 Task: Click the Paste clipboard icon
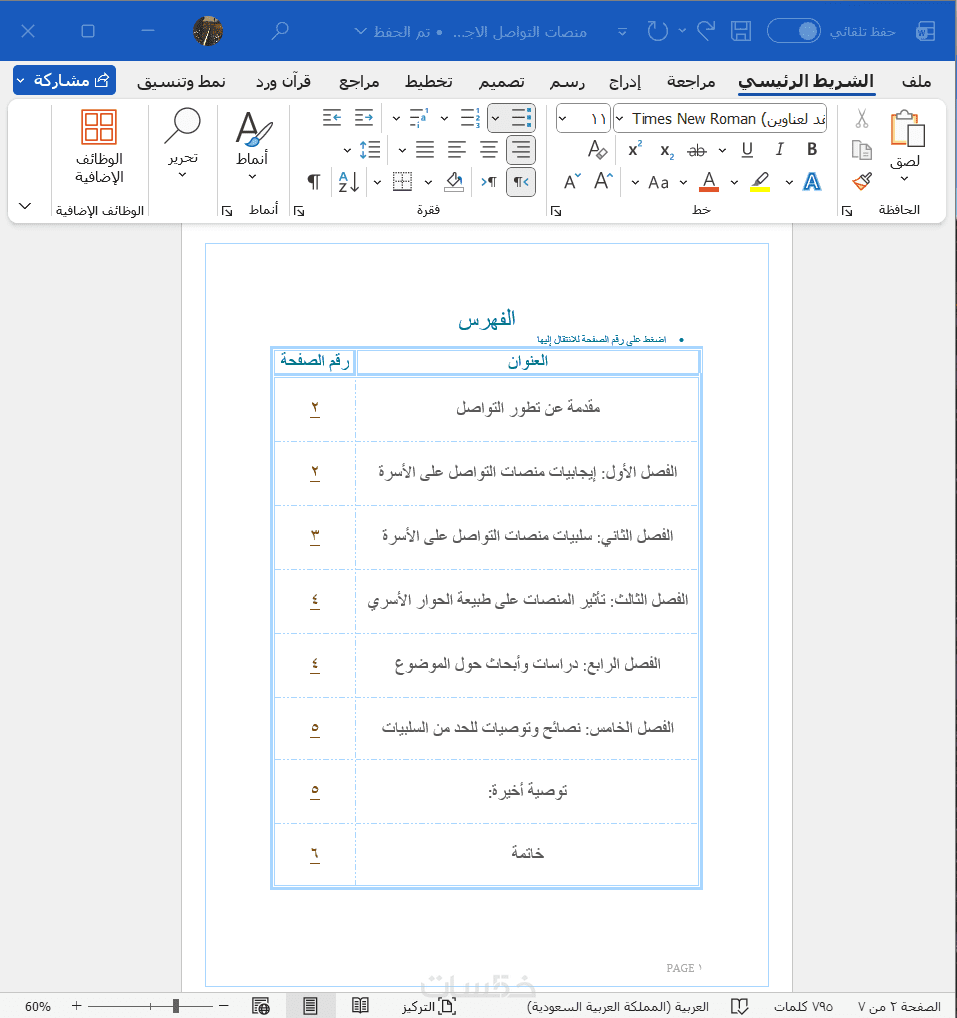[x=907, y=129]
